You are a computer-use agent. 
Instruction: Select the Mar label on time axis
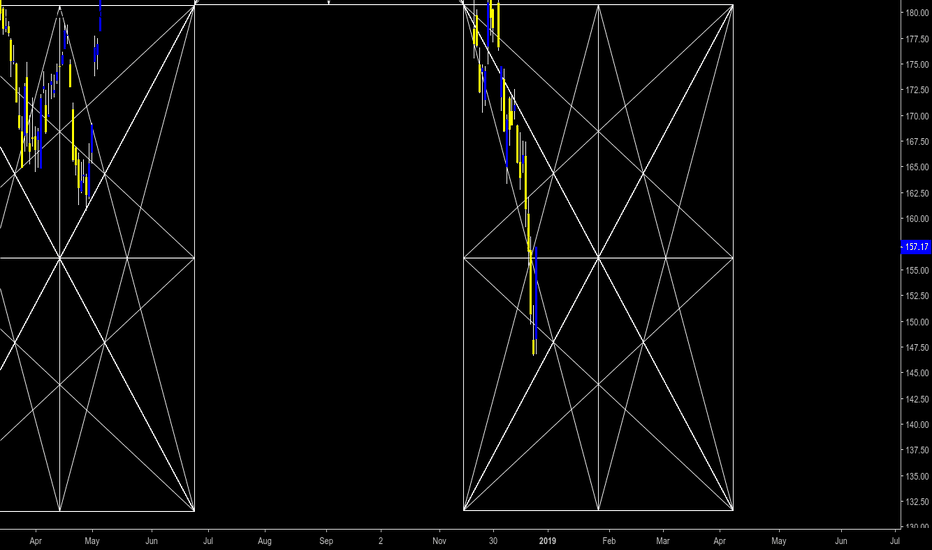tap(663, 541)
